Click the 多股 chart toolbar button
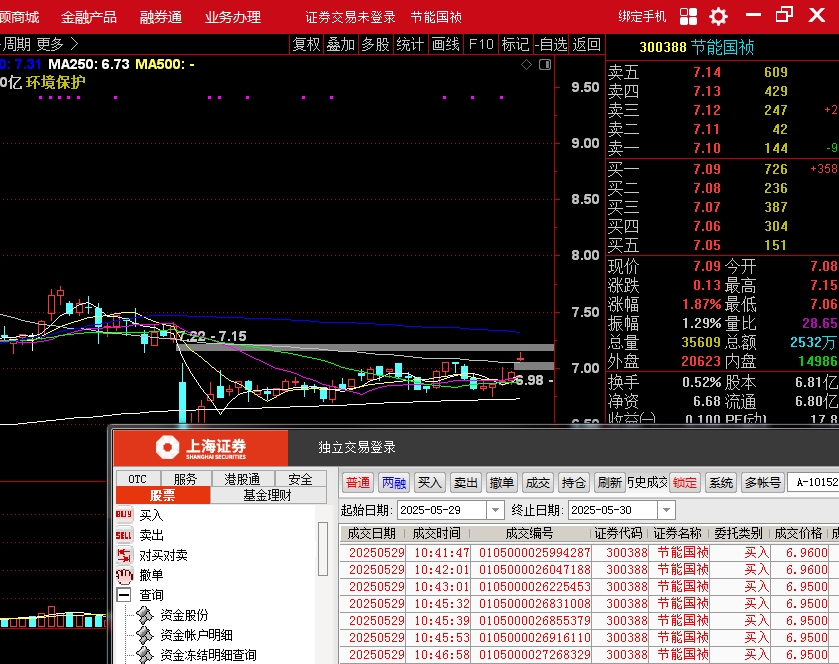Viewport: 839px width, 664px height. [x=375, y=44]
